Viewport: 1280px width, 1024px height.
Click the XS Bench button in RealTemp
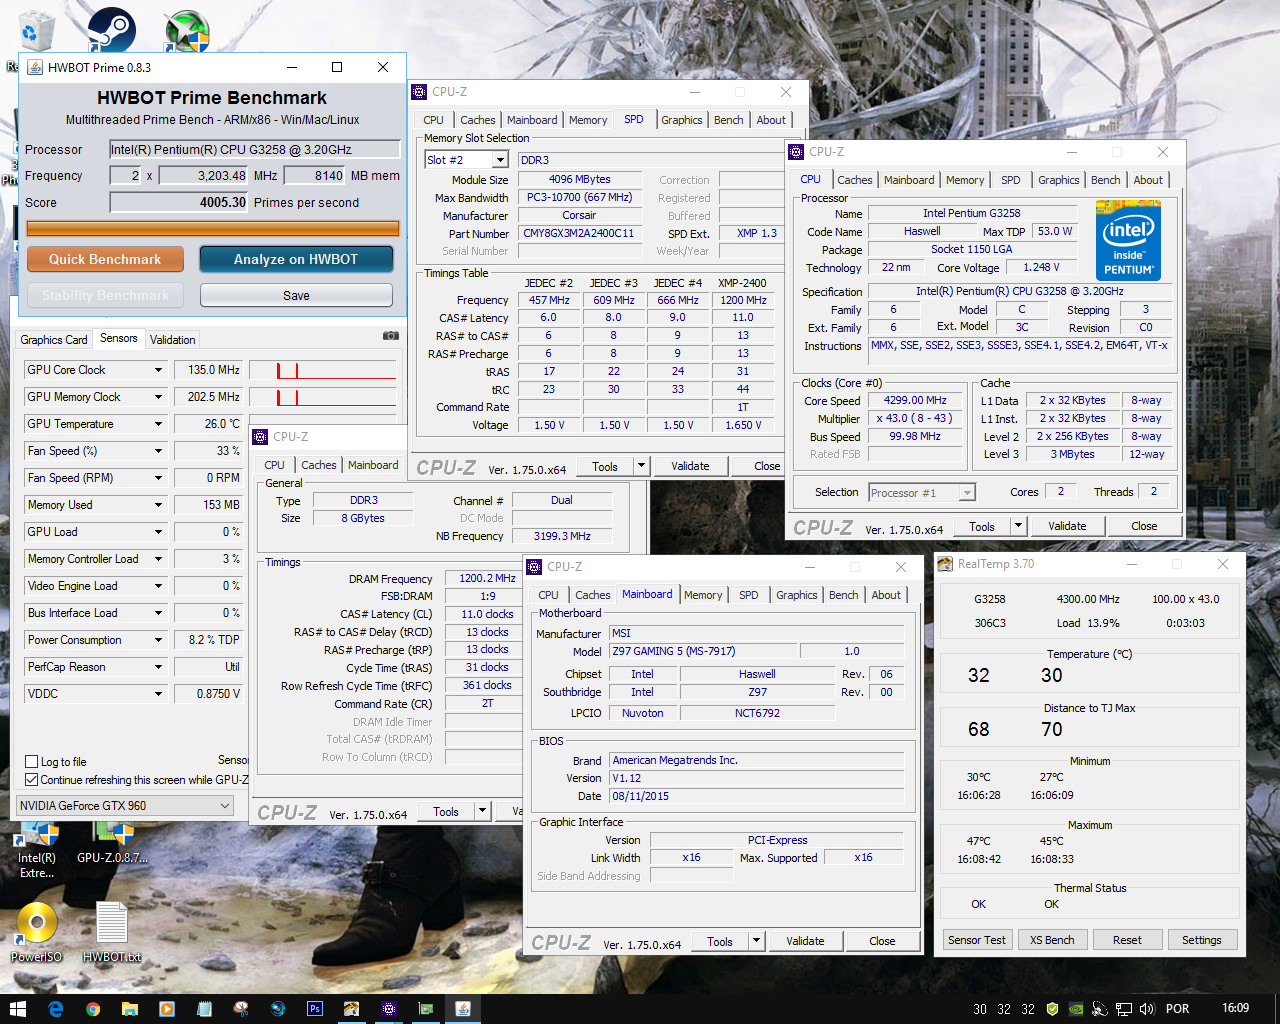tap(1052, 940)
